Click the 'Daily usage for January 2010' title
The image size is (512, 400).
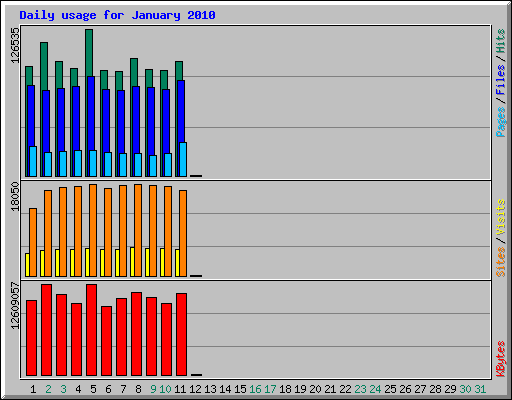coord(117,16)
